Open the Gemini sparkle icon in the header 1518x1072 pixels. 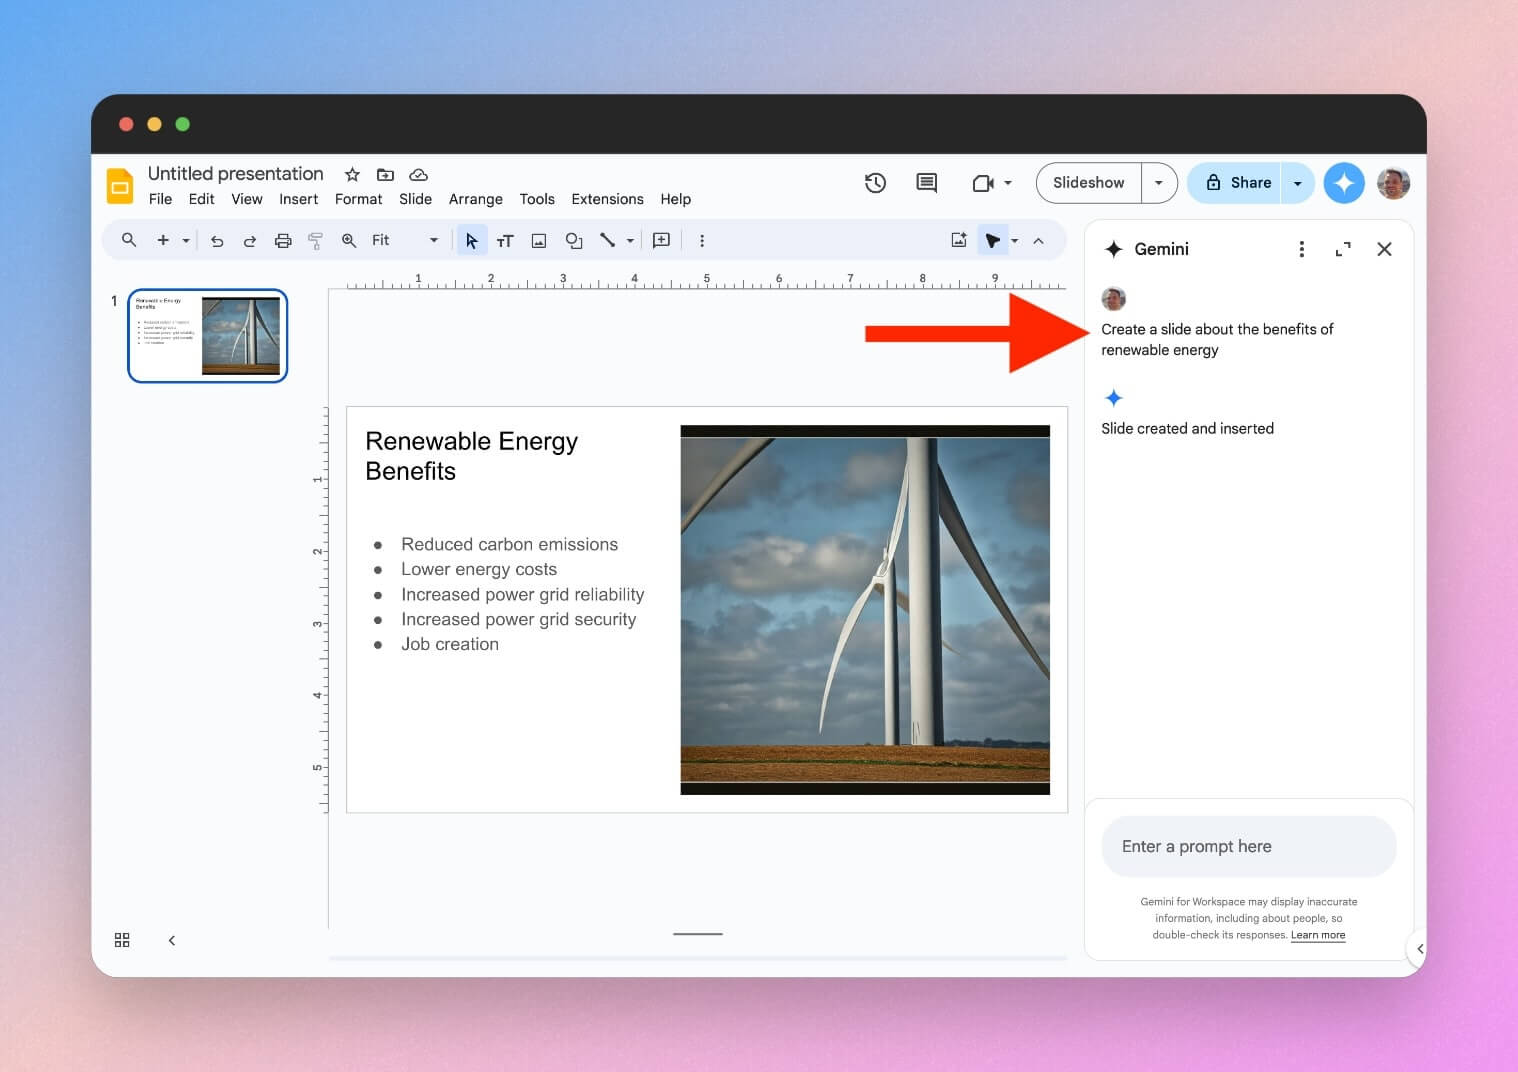[1344, 183]
